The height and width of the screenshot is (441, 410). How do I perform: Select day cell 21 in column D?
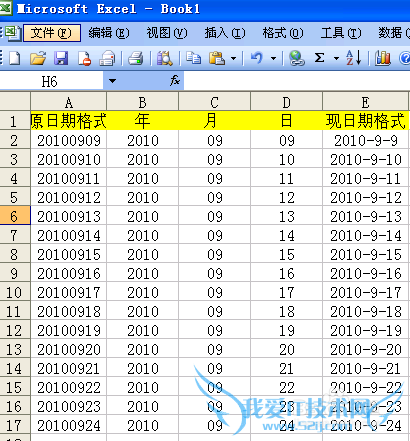click(287, 368)
